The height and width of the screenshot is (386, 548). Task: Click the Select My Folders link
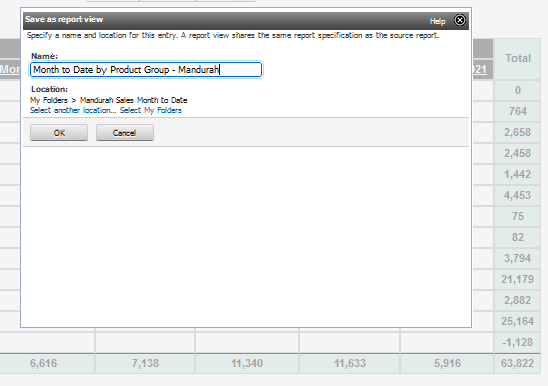coord(151,110)
